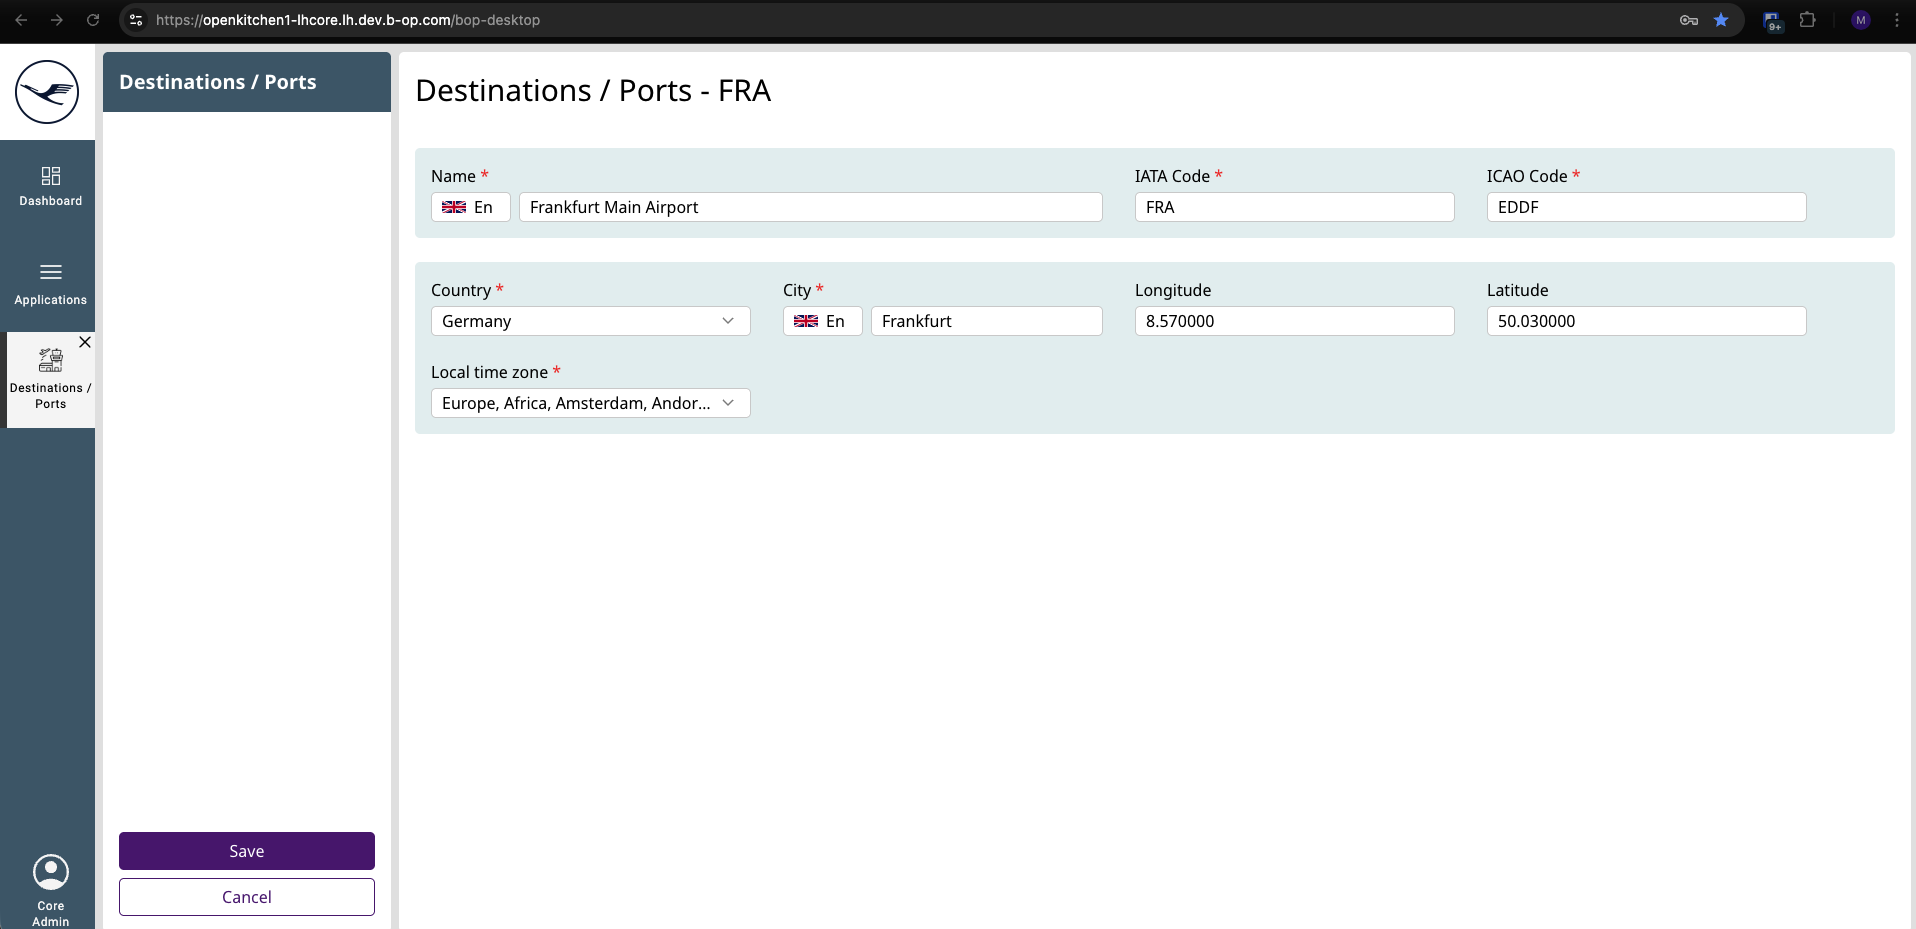Click the Longitude input field
The height and width of the screenshot is (929, 1916).
[x=1294, y=321]
